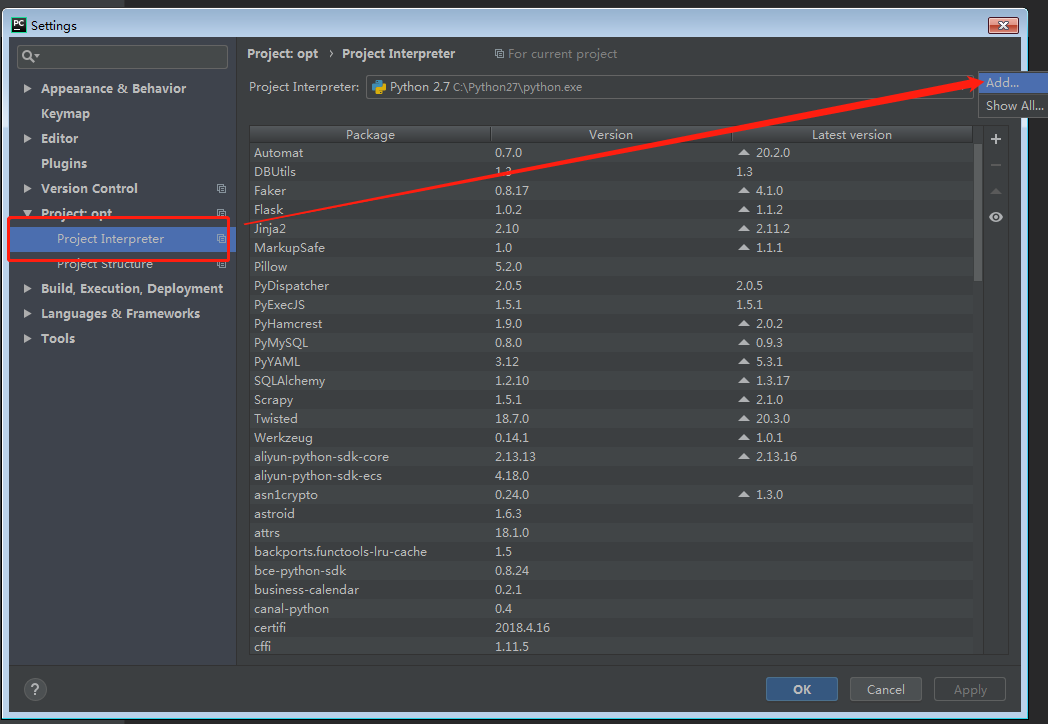Click the upgrade arrow next to Twisted 20.3.0
This screenshot has height=724, width=1048.
744,418
